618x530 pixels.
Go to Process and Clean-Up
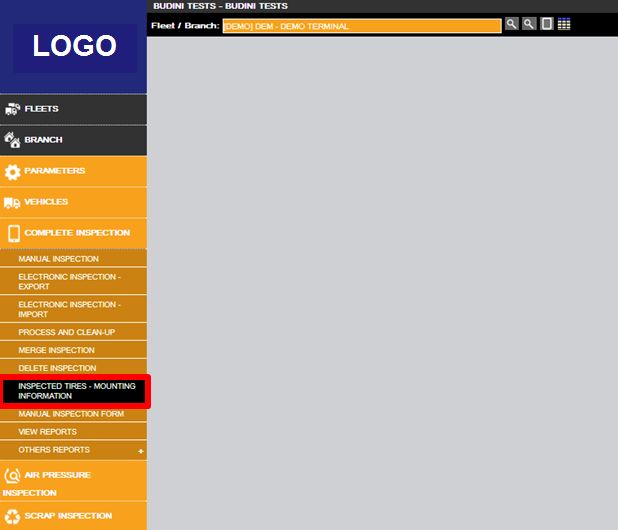pos(68,331)
